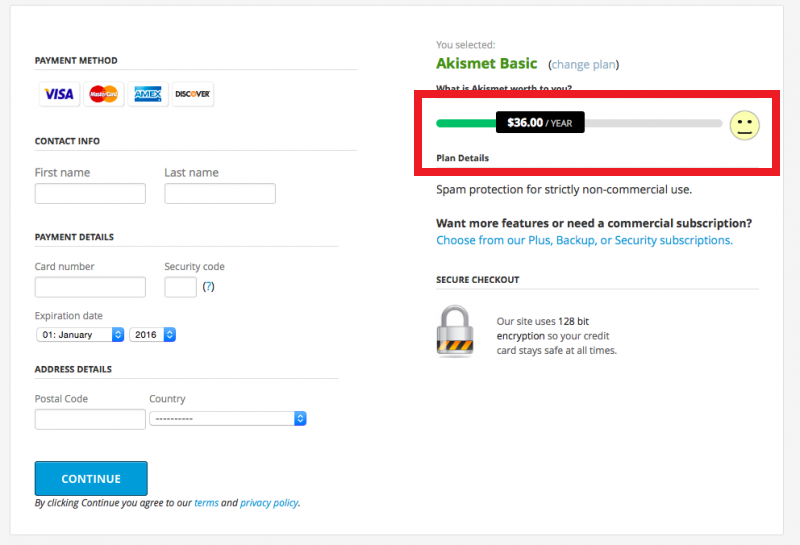The width and height of the screenshot is (800, 545).
Task: Click the Akismet Basic plan title
Action: (x=487, y=63)
